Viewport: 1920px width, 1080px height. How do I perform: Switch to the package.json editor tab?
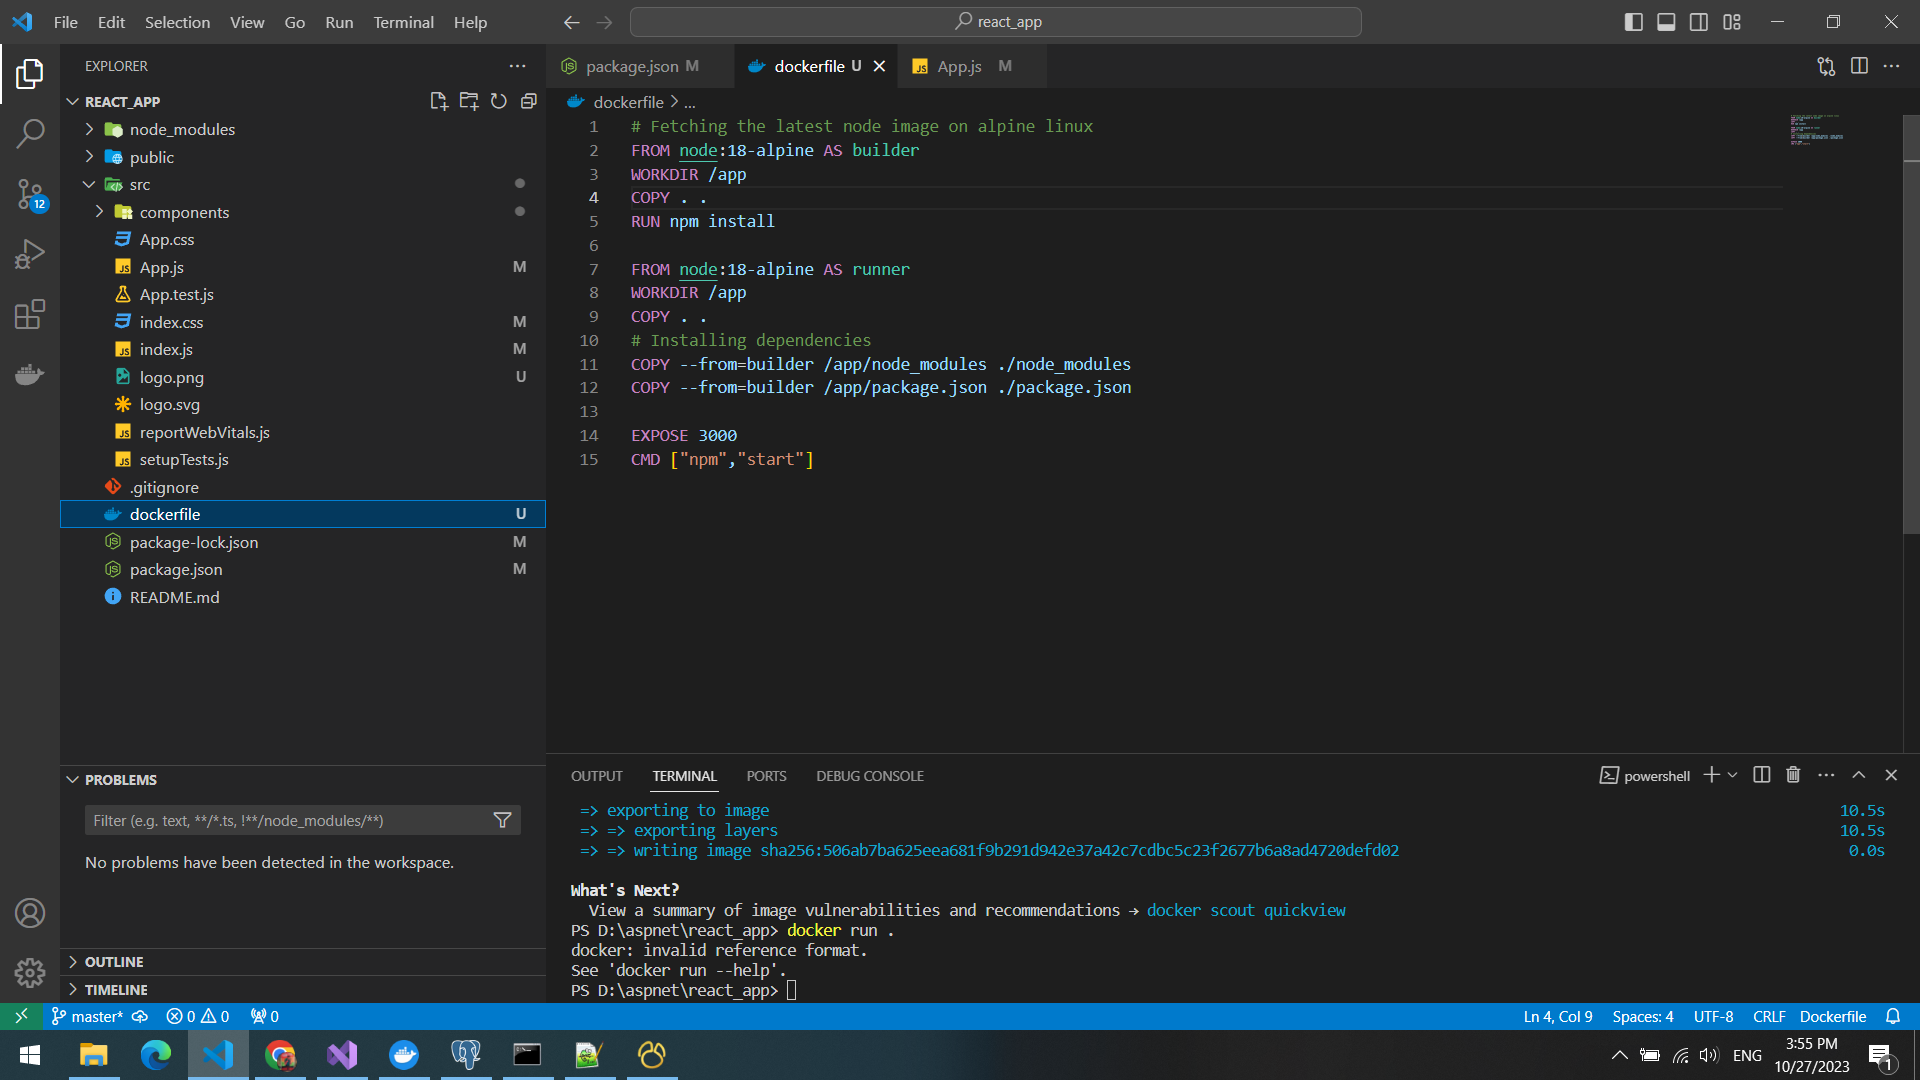(631, 66)
